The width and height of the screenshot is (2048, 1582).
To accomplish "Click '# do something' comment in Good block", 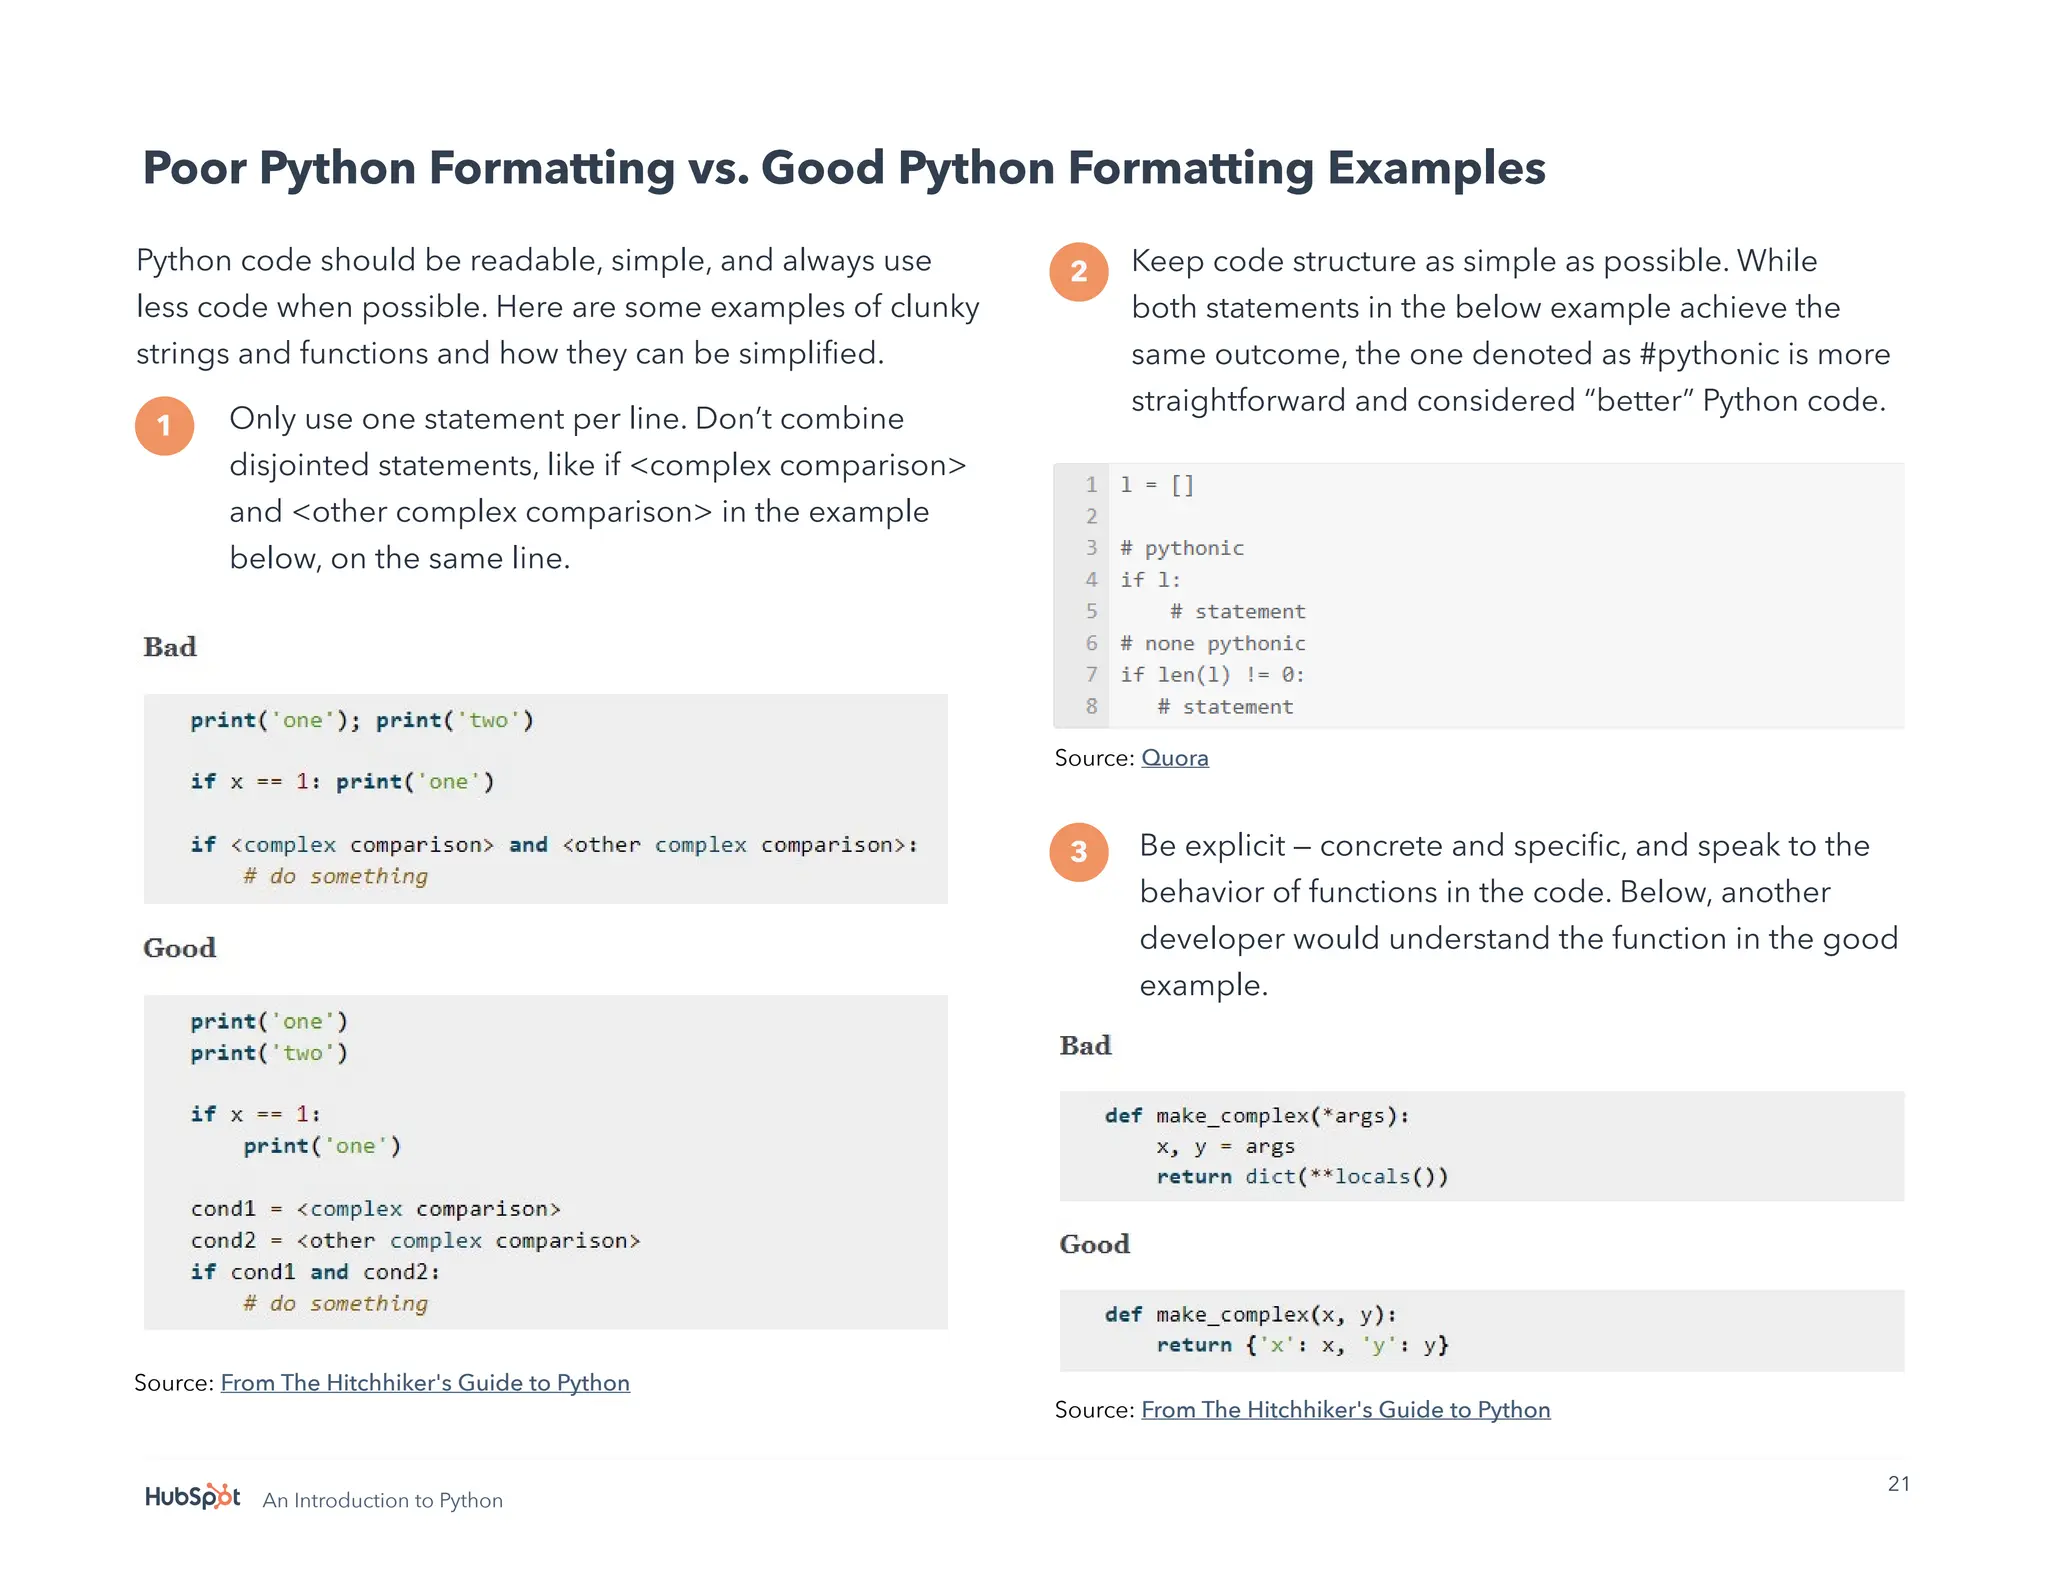I will point(335,1304).
